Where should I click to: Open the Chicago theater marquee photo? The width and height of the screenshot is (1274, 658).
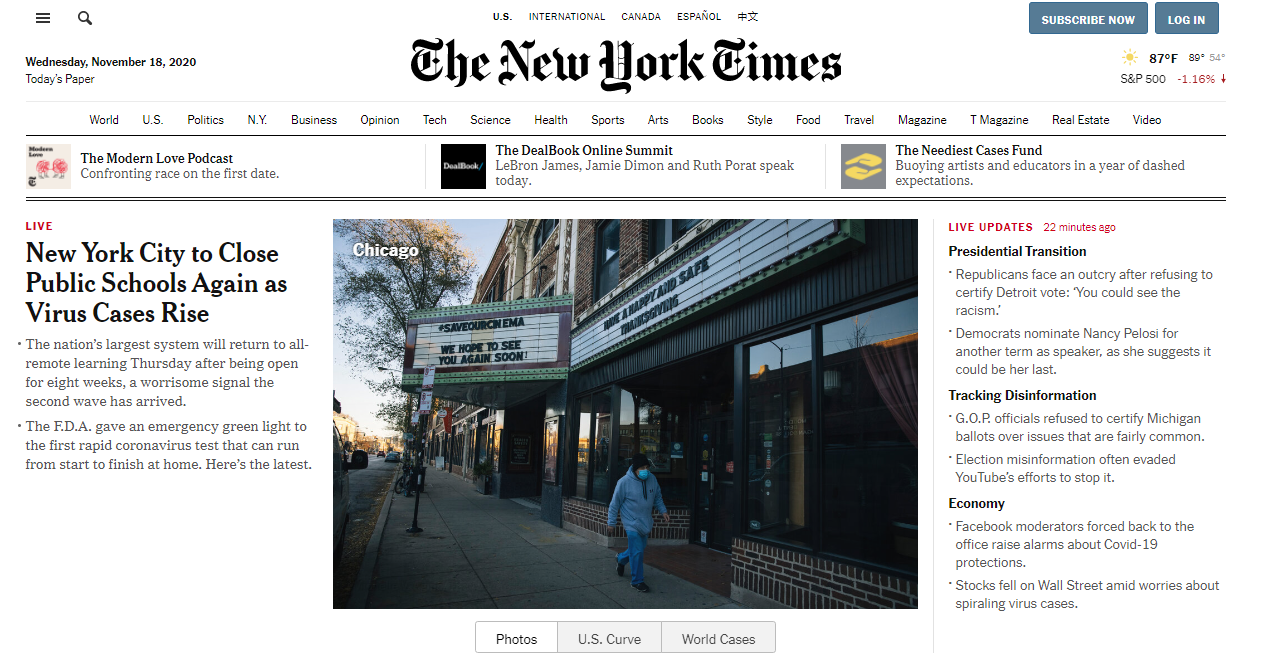tap(625, 414)
